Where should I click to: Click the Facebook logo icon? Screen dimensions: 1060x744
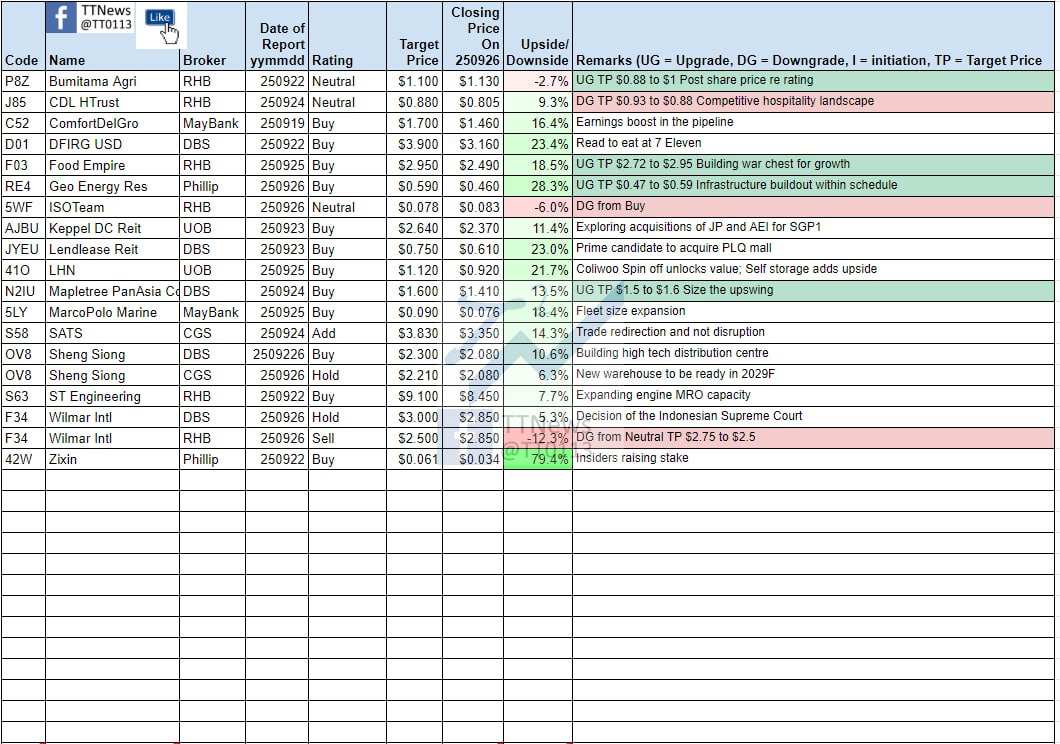(61, 18)
